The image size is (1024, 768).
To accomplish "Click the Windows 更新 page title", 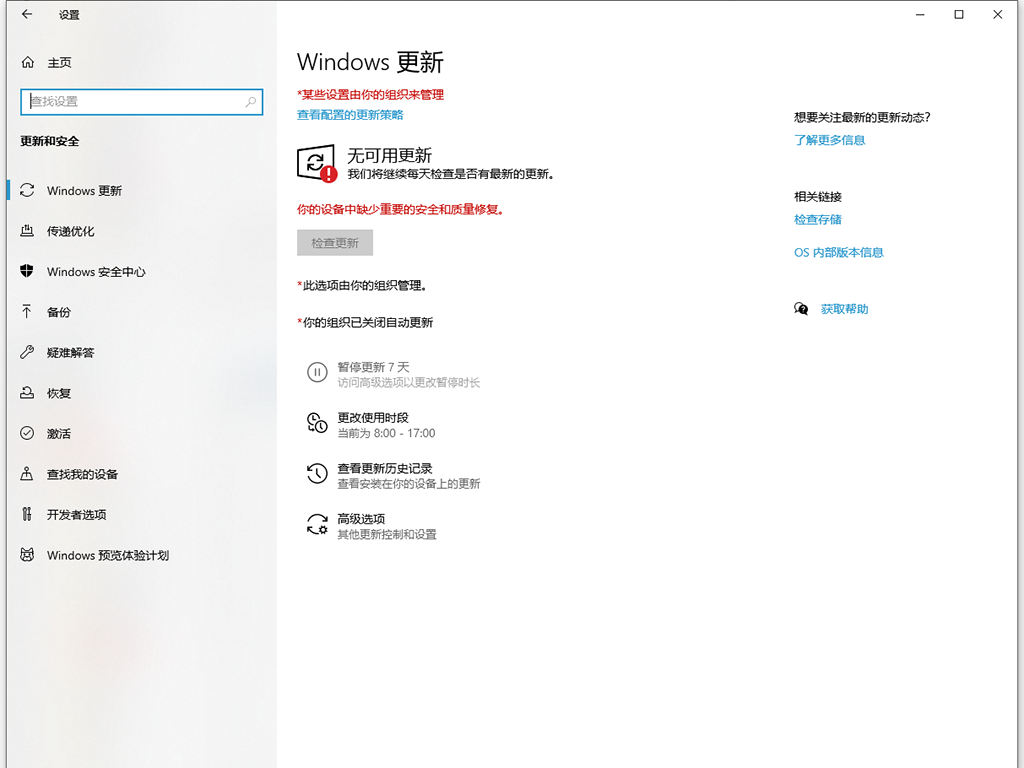I will click(370, 62).
